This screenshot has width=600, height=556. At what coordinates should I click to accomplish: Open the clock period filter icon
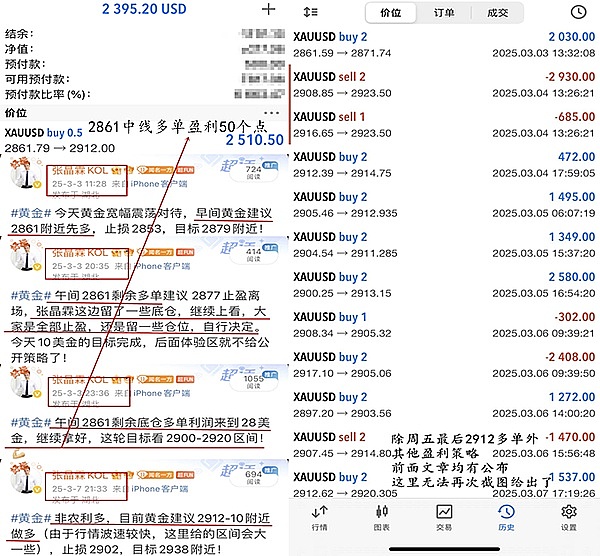pyautogui.click(x=578, y=12)
